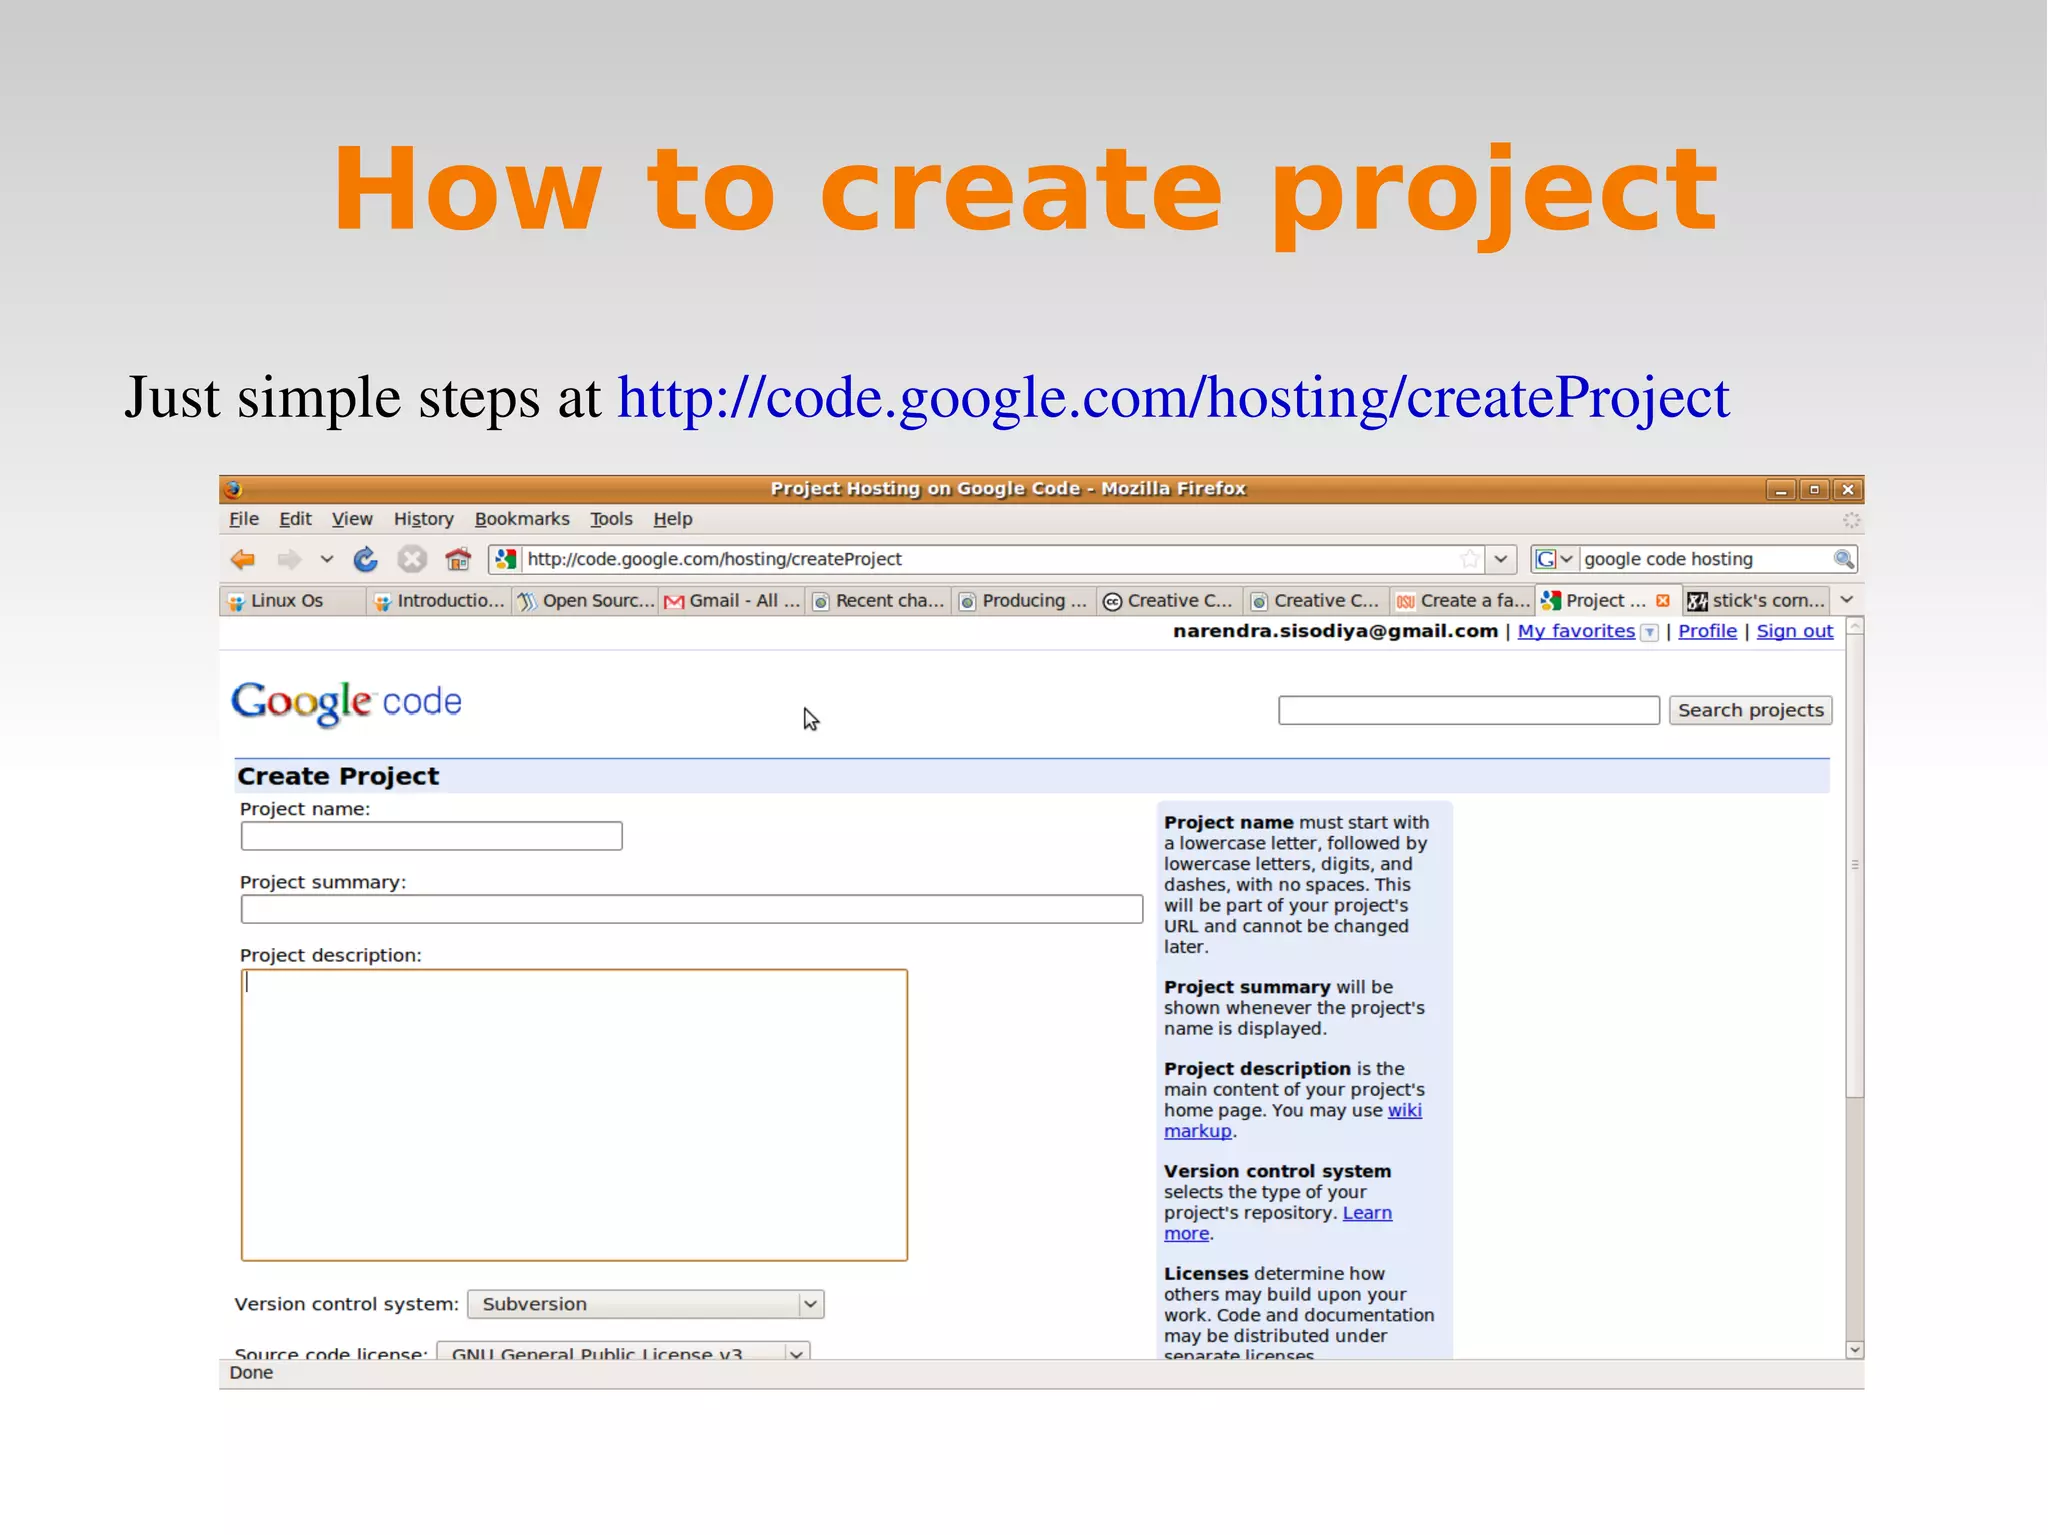
Task: Open the search engine selector dropdown
Action: 1554,559
